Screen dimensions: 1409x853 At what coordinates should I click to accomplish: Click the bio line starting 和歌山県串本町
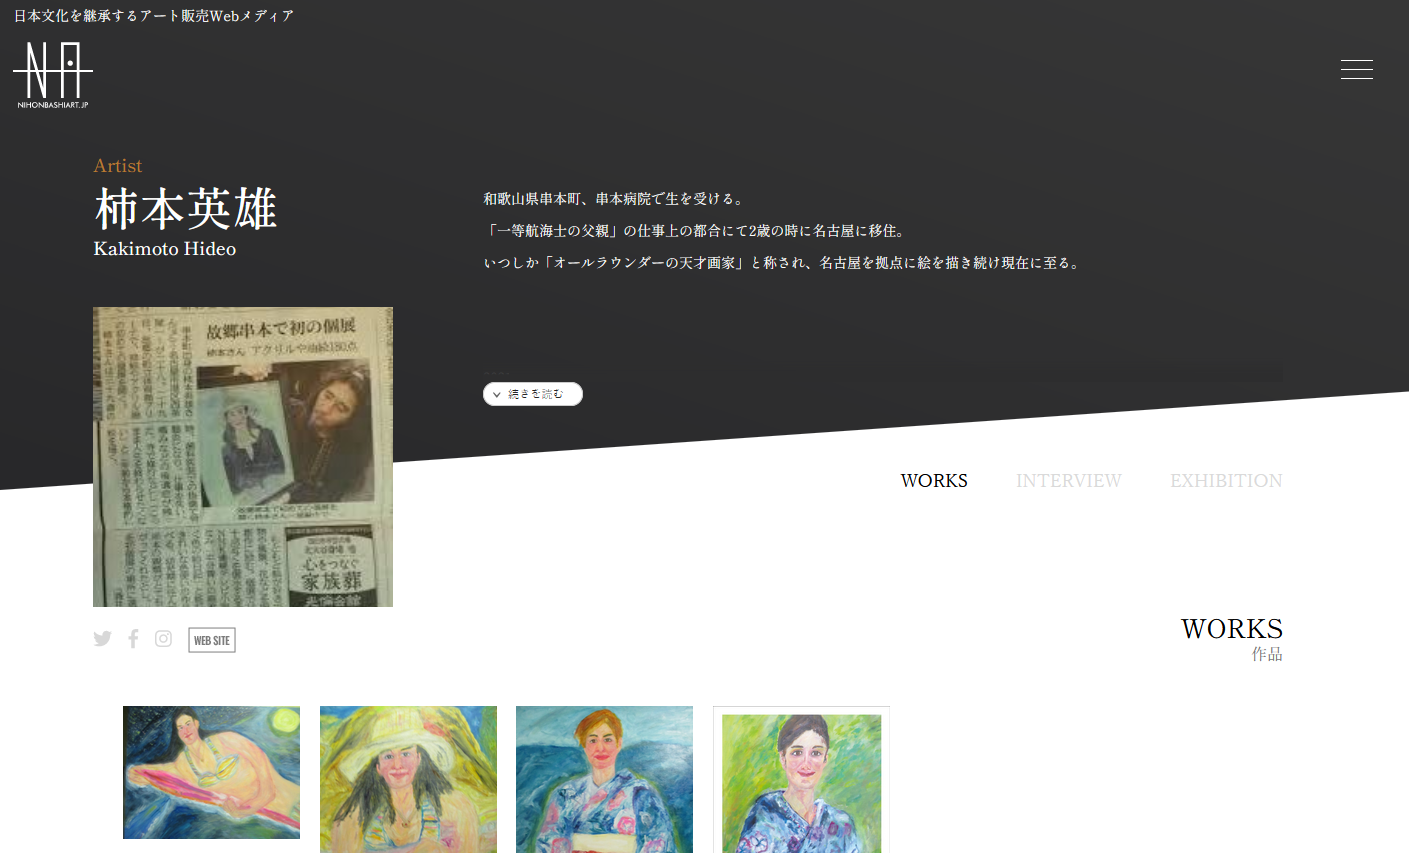613,199
